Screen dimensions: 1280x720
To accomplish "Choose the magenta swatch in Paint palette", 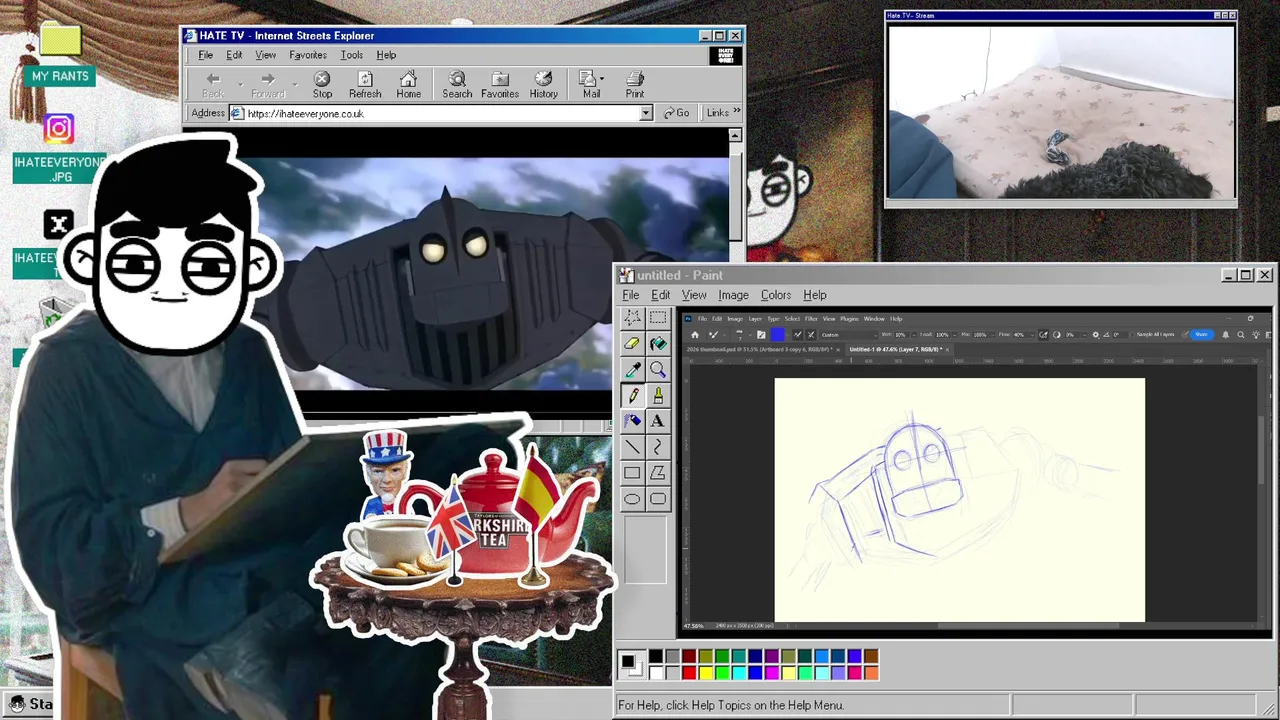I will click(x=772, y=673).
